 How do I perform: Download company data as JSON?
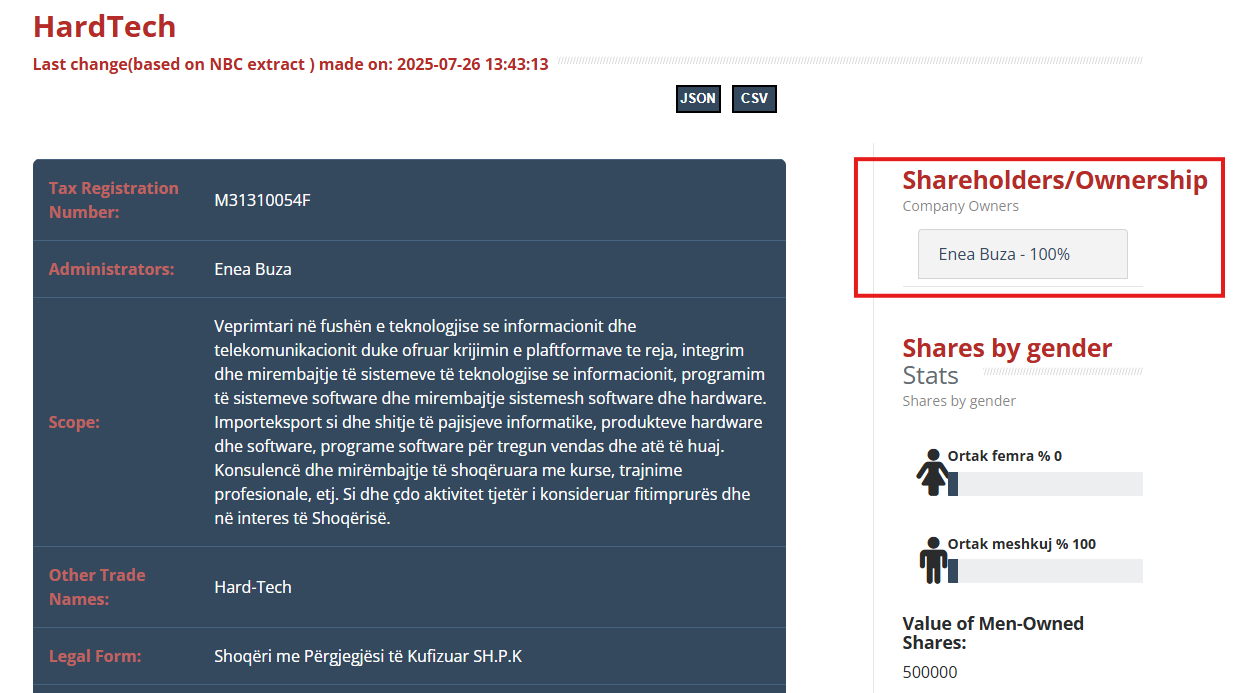[x=698, y=99]
